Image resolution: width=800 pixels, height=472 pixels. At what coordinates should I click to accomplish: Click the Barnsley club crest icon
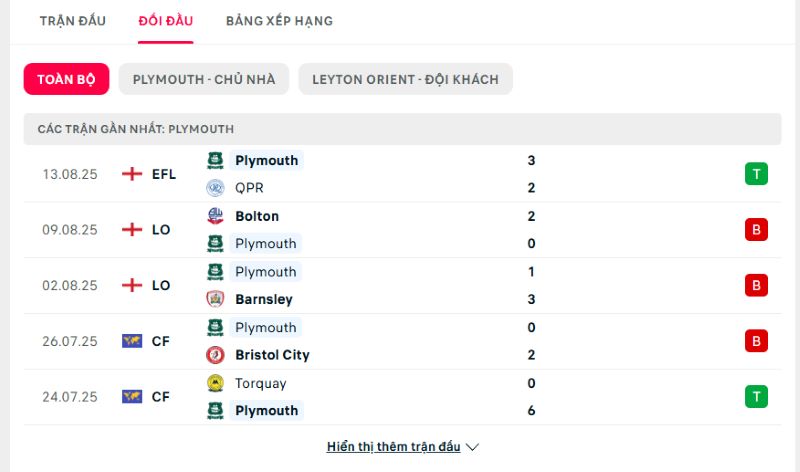(214, 299)
